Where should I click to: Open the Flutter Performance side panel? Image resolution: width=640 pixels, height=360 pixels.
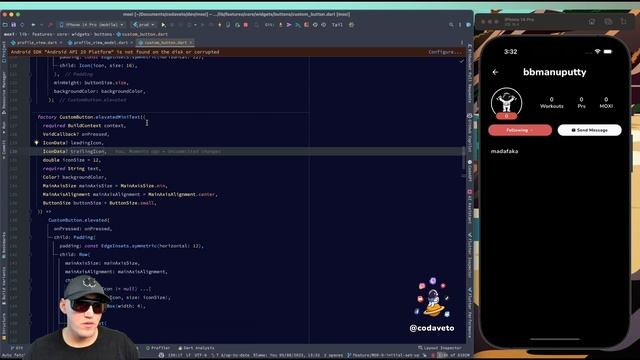point(470,312)
